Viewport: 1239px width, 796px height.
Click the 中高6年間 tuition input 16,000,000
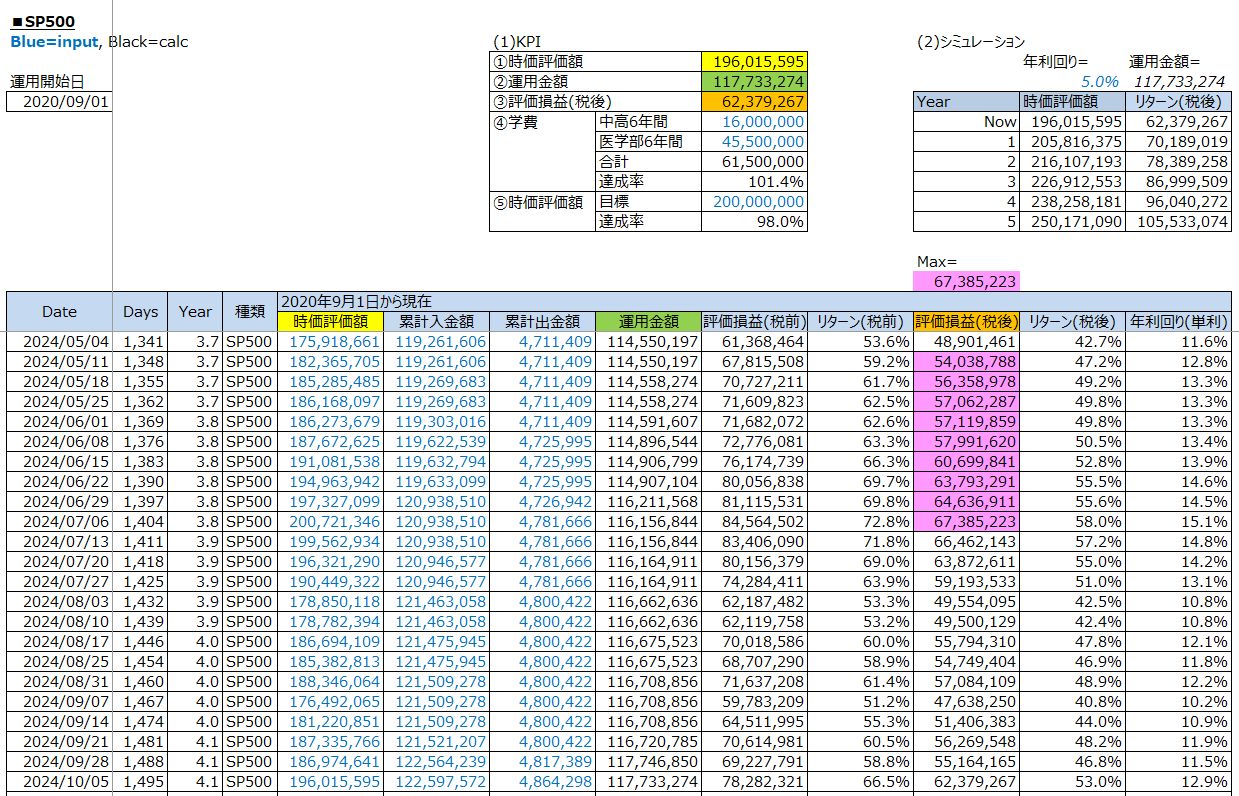point(754,121)
